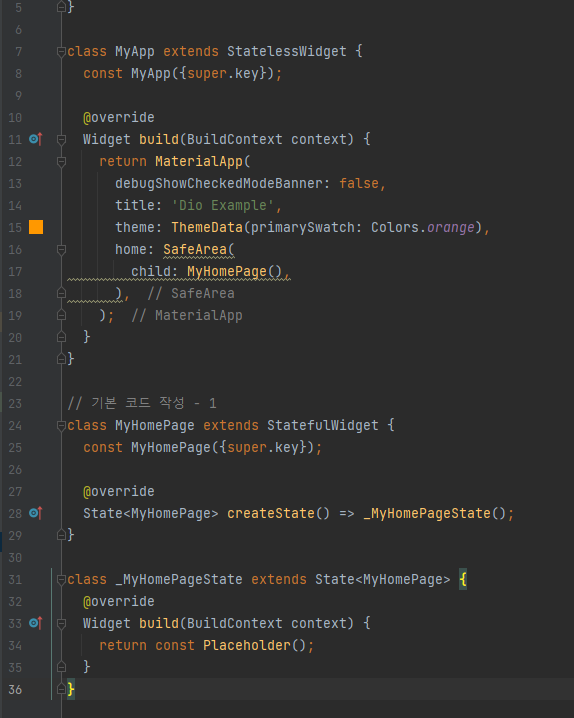Click the 'Dio Example' string
This screenshot has height=718, width=574.
click(223, 205)
